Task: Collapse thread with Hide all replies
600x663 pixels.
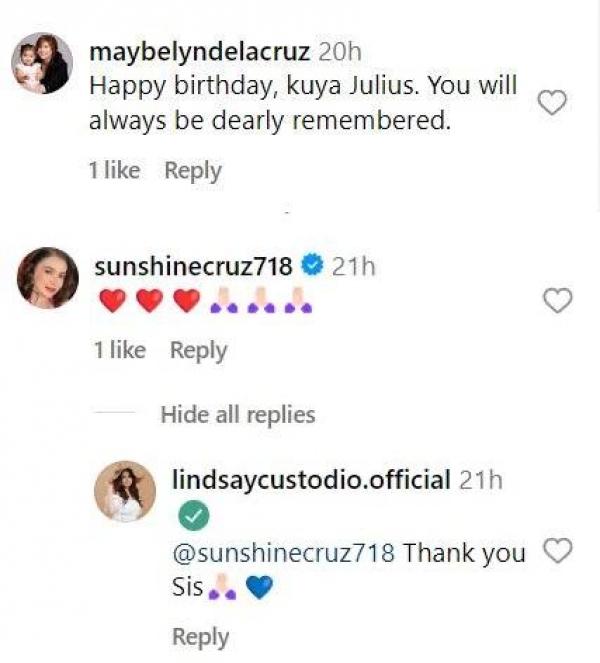Action: click(x=237, y=414)
